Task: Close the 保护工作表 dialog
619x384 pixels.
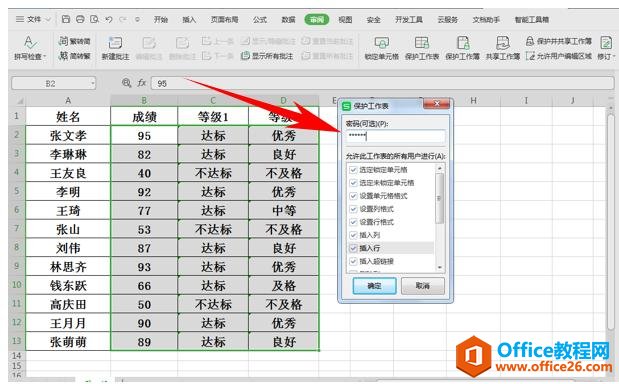Action: (437, 104)
